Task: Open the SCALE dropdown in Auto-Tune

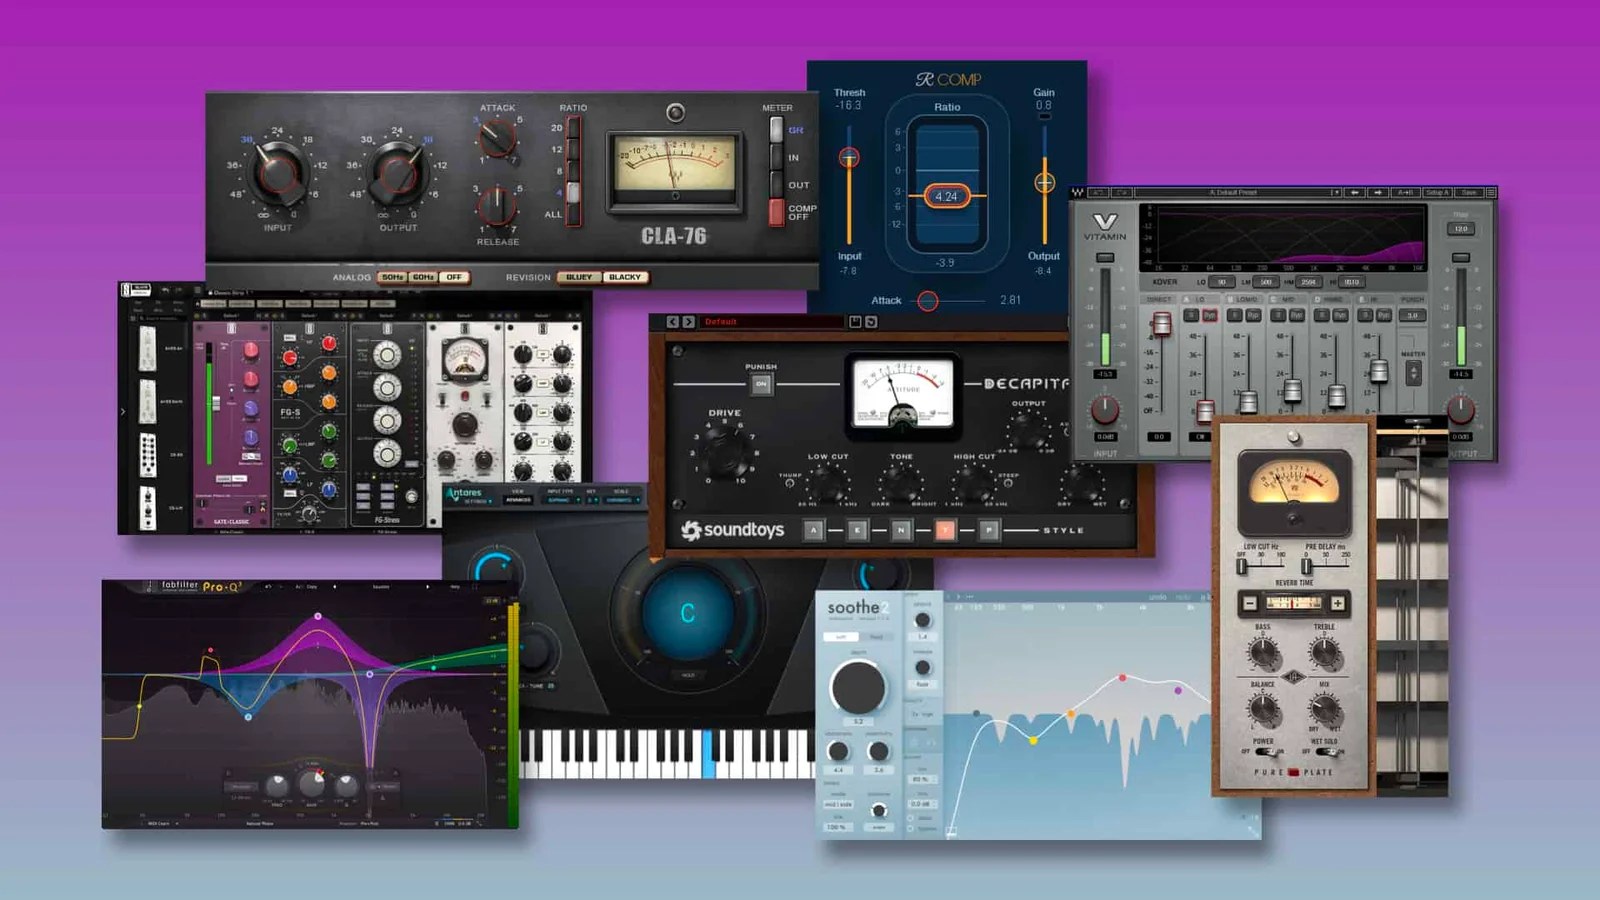Action: (x=621, y=499)
